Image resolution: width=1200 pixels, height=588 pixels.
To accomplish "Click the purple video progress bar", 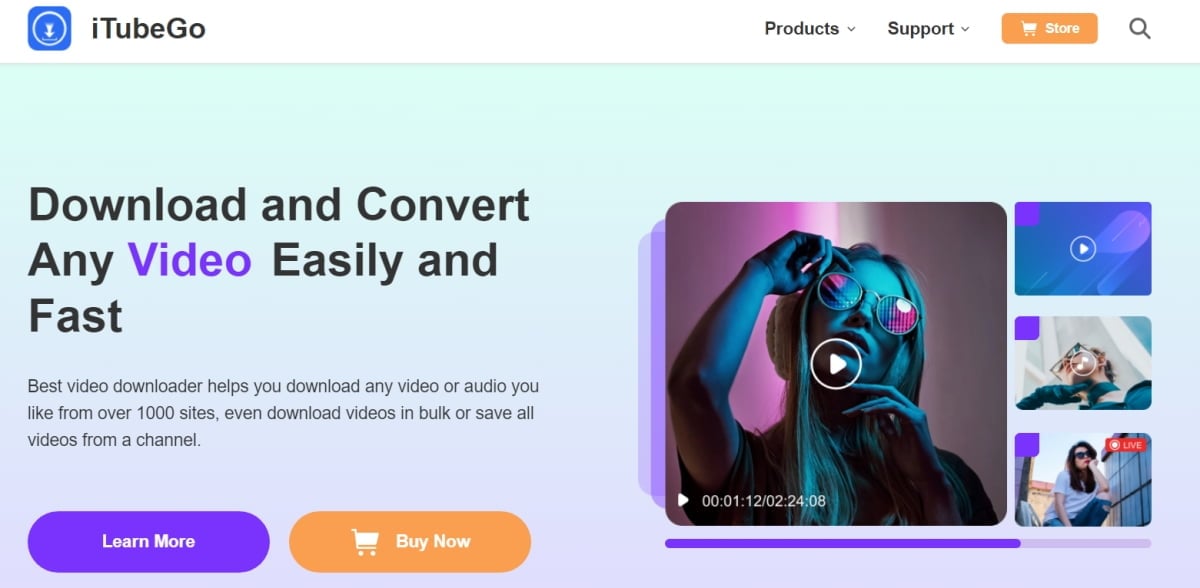I will coord(908,543).
